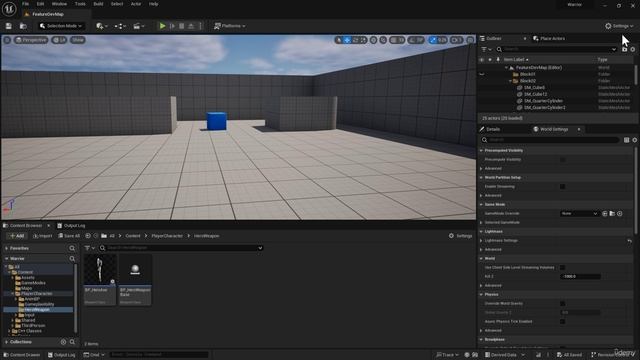Toggle the Precomputed Visibility checkbox
The image size is (640, 360).
(x=562, y=160)
